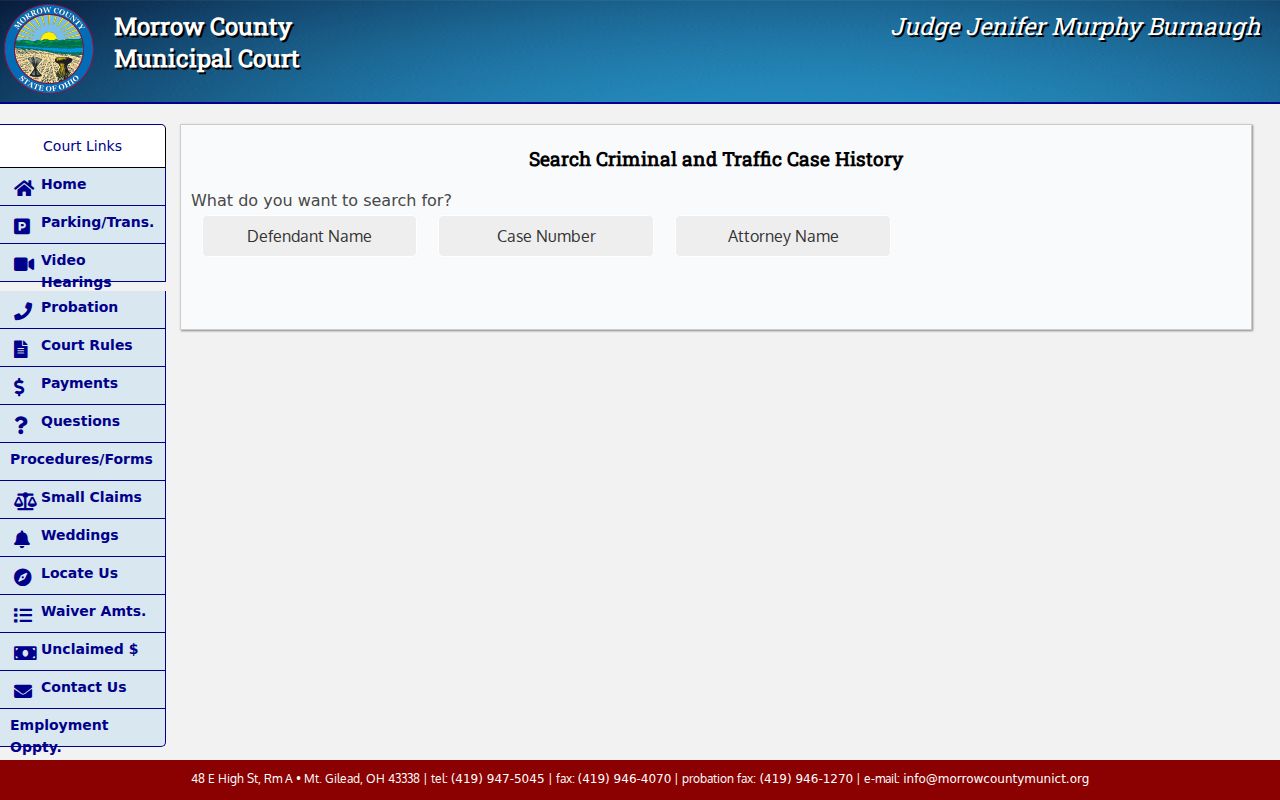The height and width of the screenshot is (800, 1280).
Task: Open Employment Oppty. page
Action: pyautogui.click(x=82, y=727)
